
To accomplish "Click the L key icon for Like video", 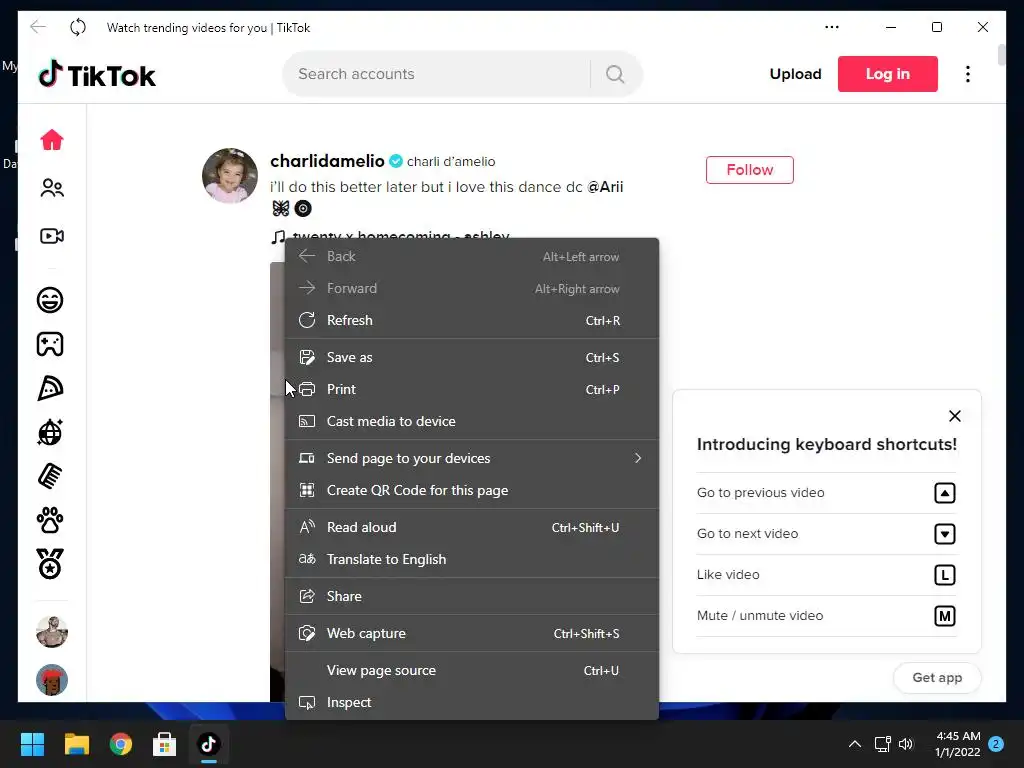I will click(x=945, y=575).
